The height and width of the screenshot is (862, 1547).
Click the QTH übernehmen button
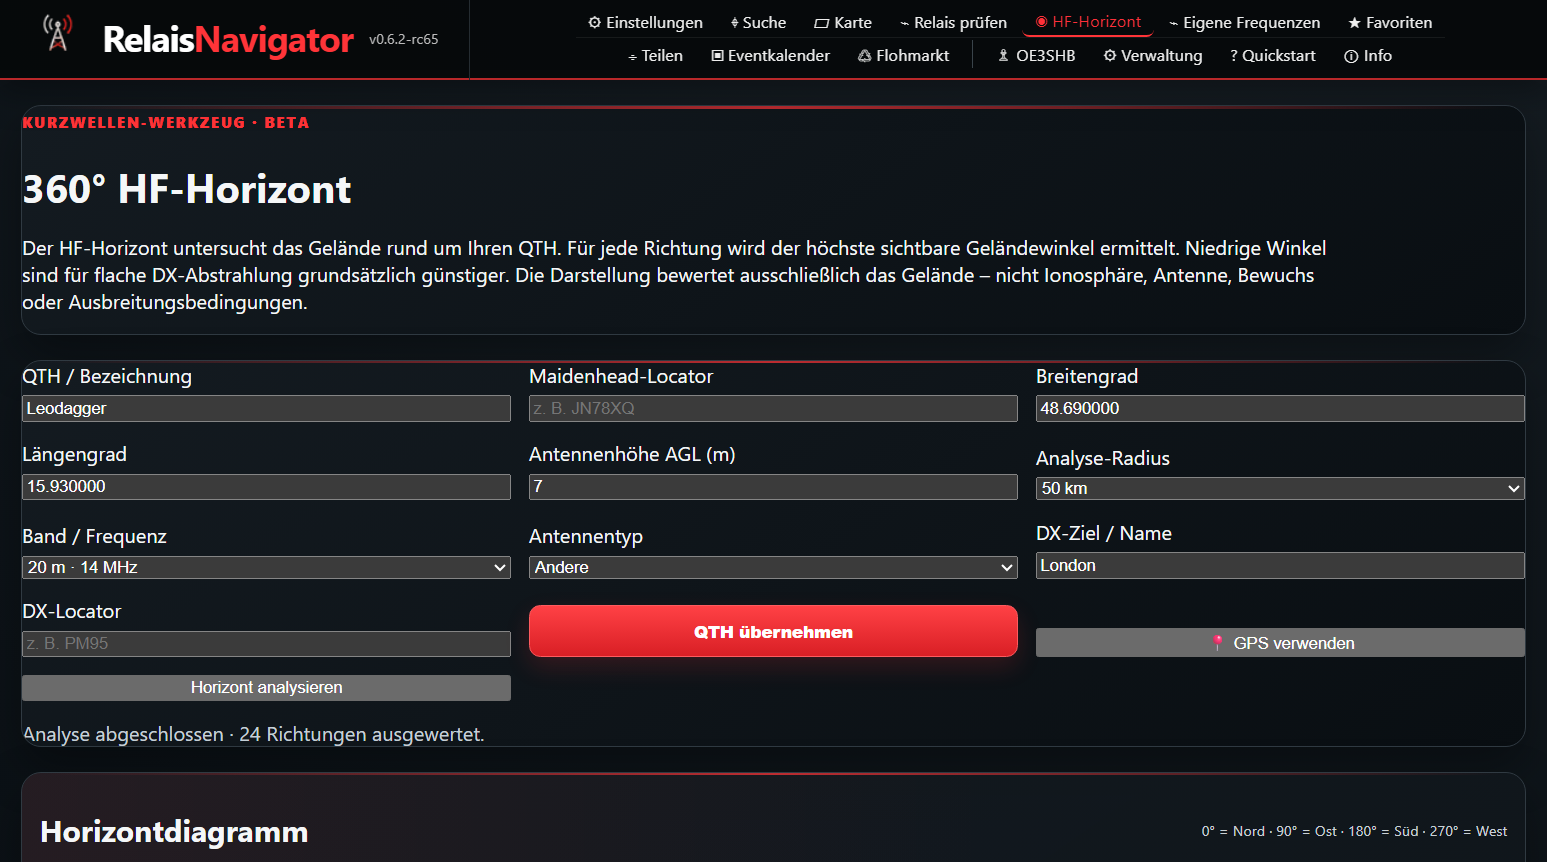pos(773,631)
